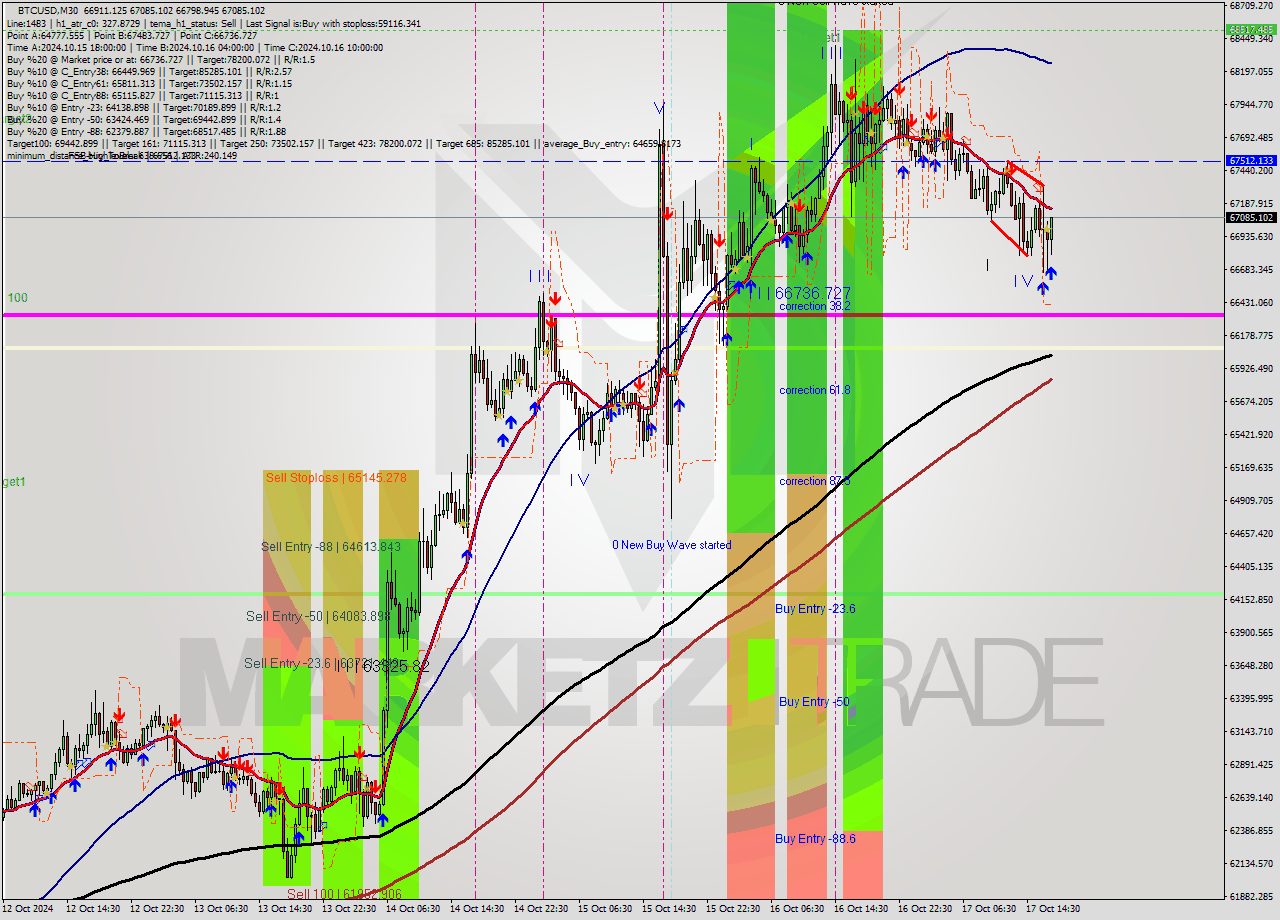Select the '17 Oct 14:30' time label

[x=1052, y=909]
